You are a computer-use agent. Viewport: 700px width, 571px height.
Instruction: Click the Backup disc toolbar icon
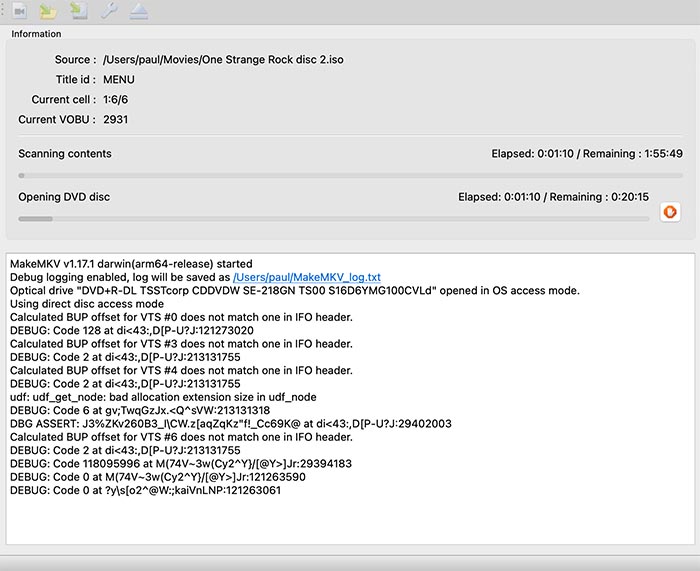pos(79,11)
